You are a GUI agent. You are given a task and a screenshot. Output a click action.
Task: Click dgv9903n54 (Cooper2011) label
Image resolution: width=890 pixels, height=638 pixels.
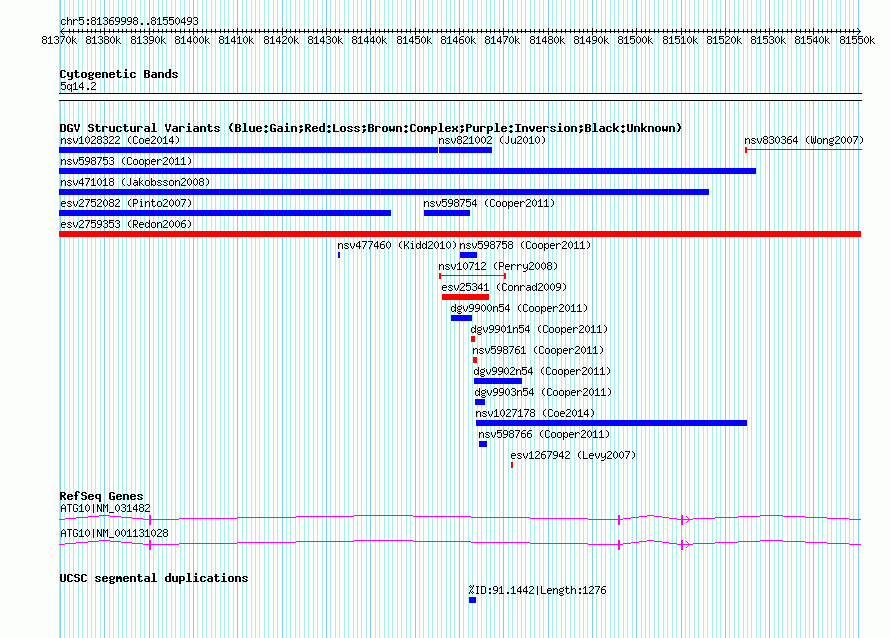pyautogui.click(x=543, y=392)
